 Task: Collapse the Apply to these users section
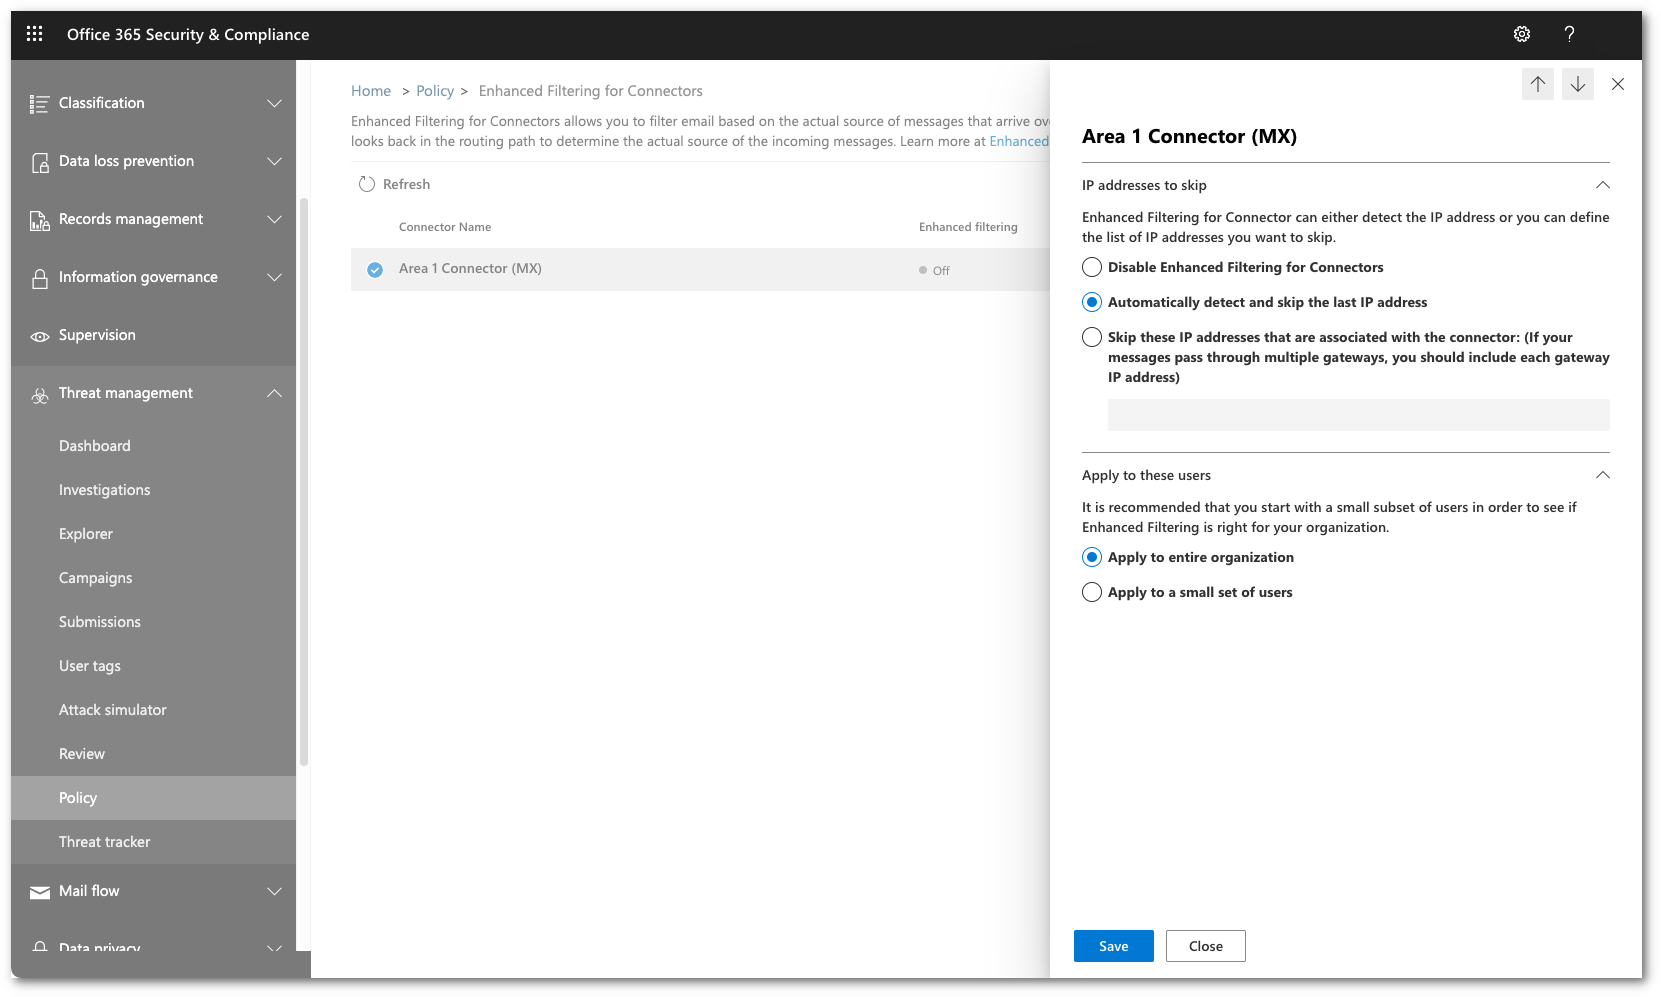click(1604, 474)
